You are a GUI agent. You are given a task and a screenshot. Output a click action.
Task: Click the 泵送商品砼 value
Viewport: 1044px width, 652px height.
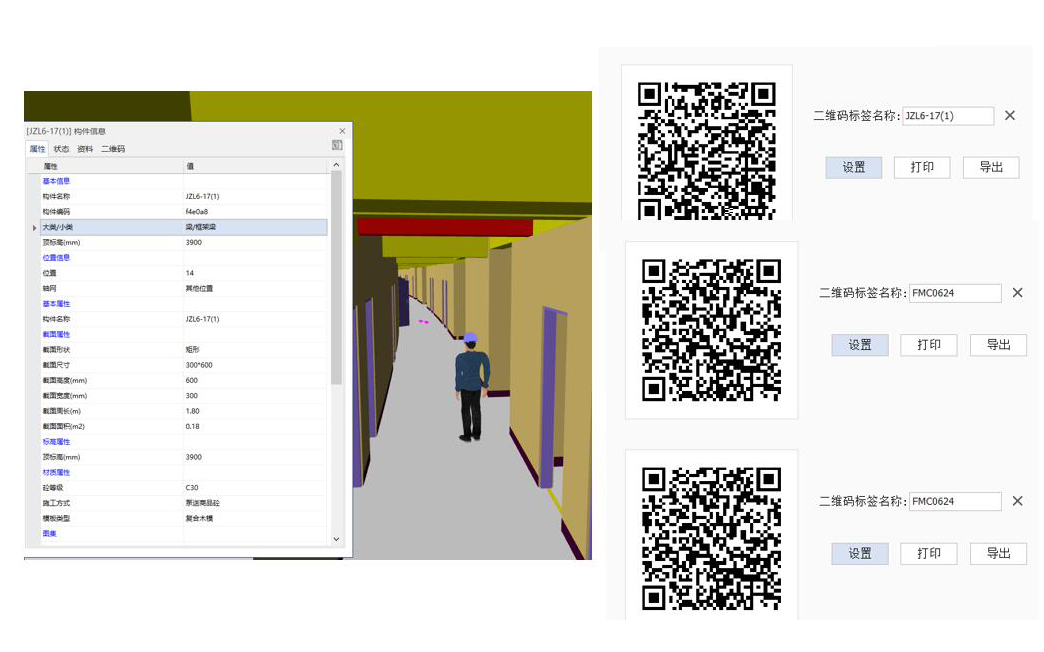coord(202,503)
